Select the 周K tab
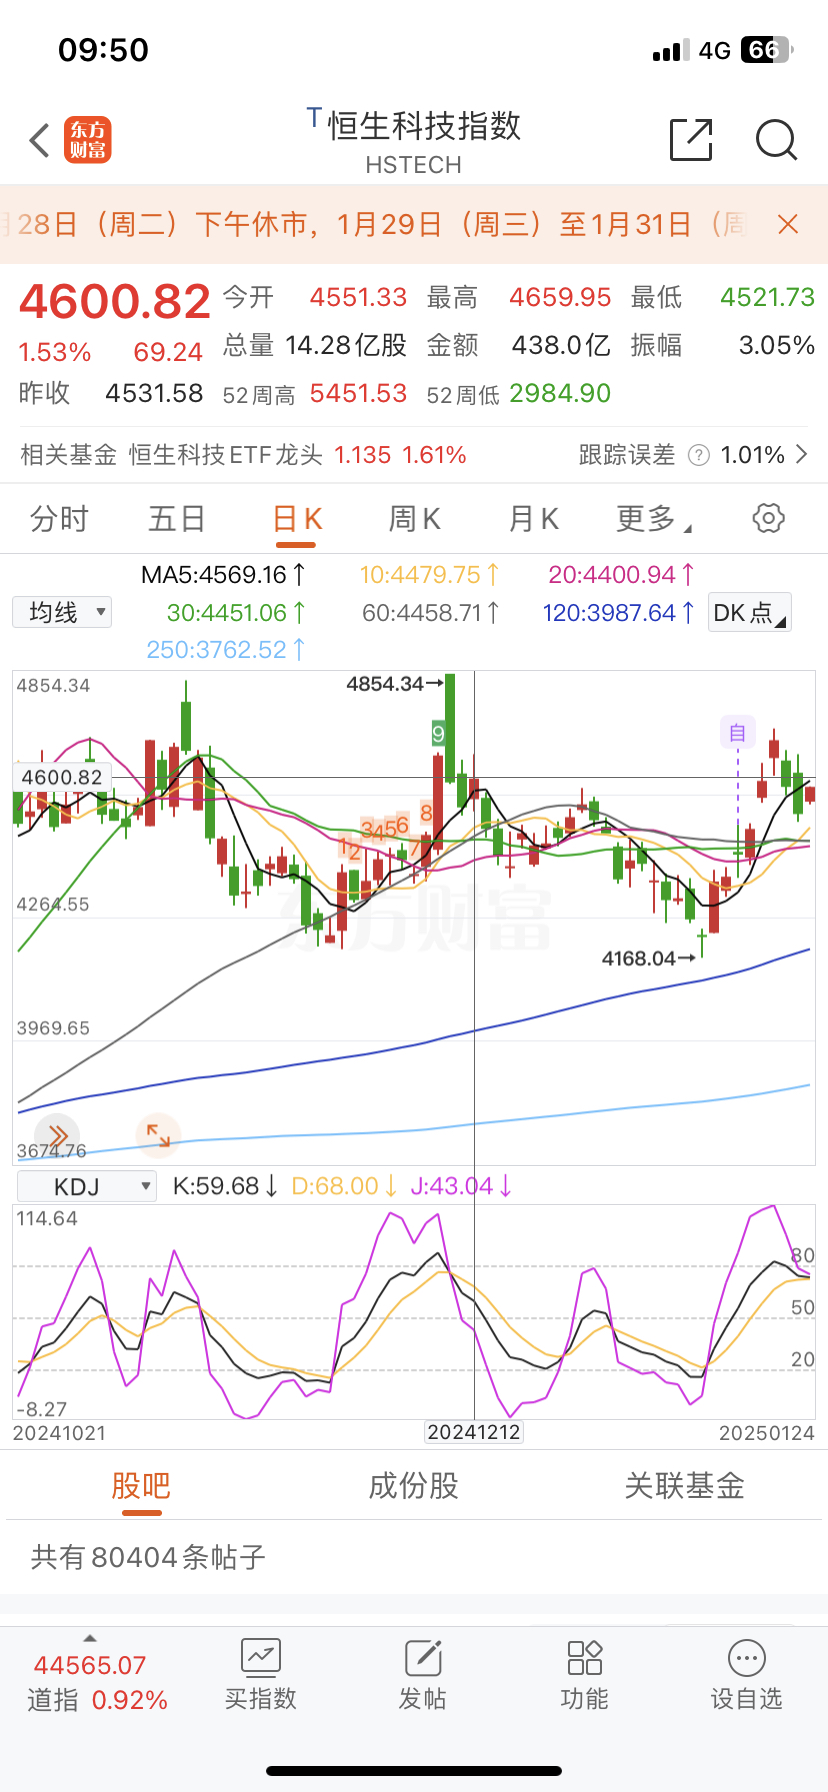 coord(415,519)
